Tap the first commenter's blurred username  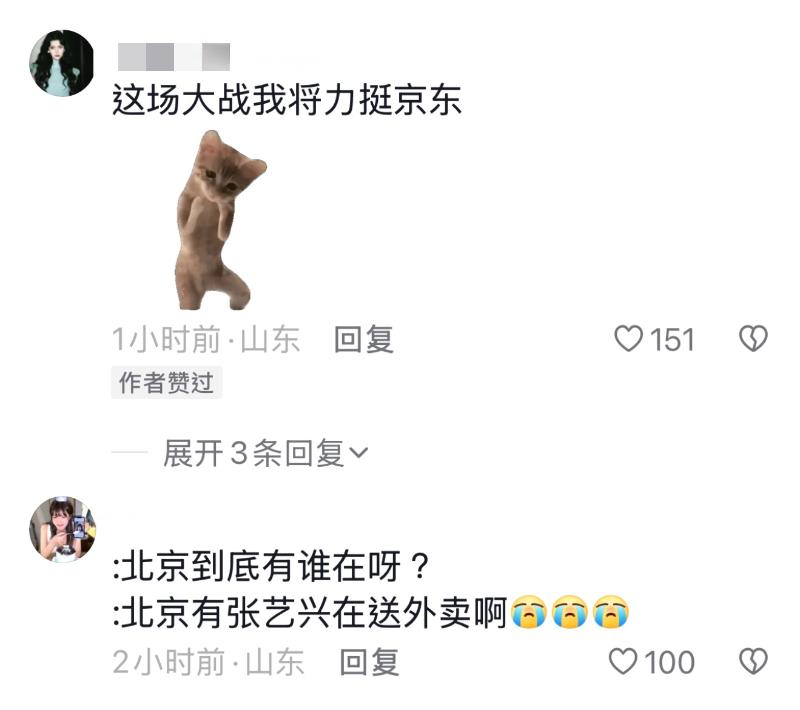coord(174,57)
